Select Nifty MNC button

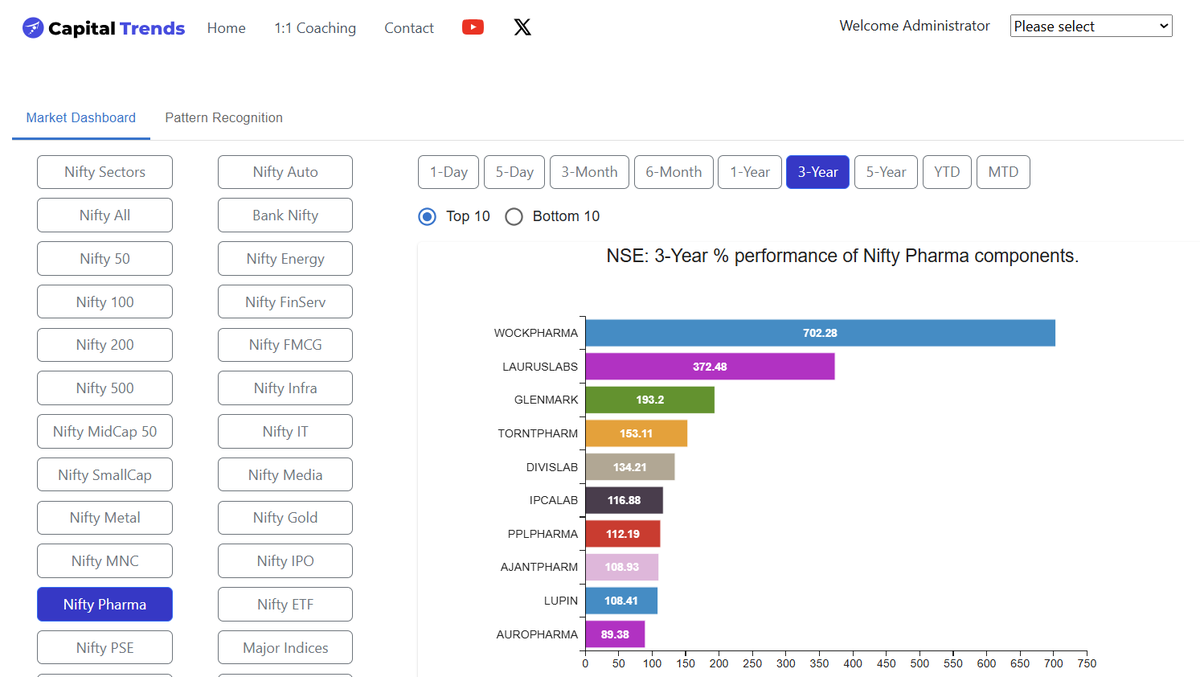point(105,561)
